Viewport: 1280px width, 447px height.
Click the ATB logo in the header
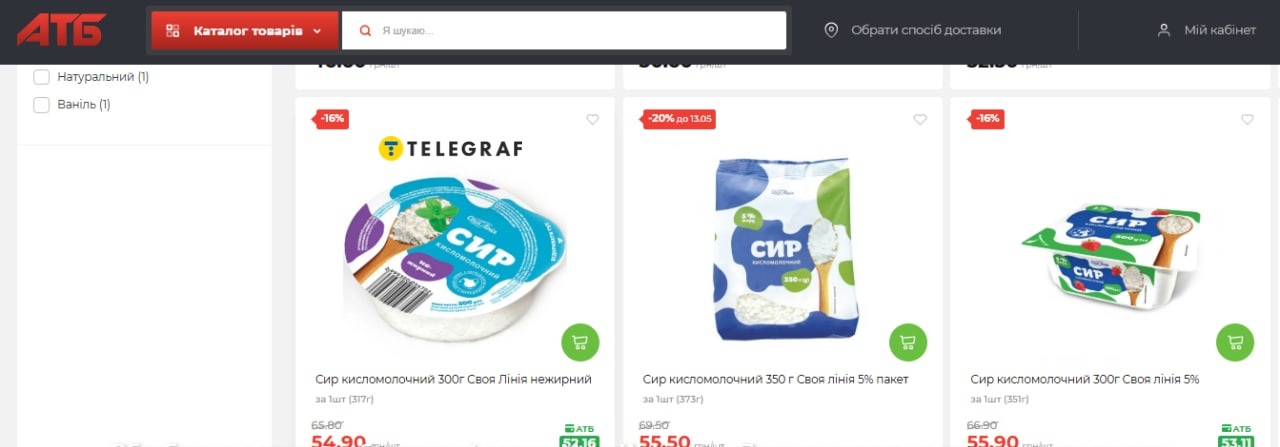coord(61,30)
